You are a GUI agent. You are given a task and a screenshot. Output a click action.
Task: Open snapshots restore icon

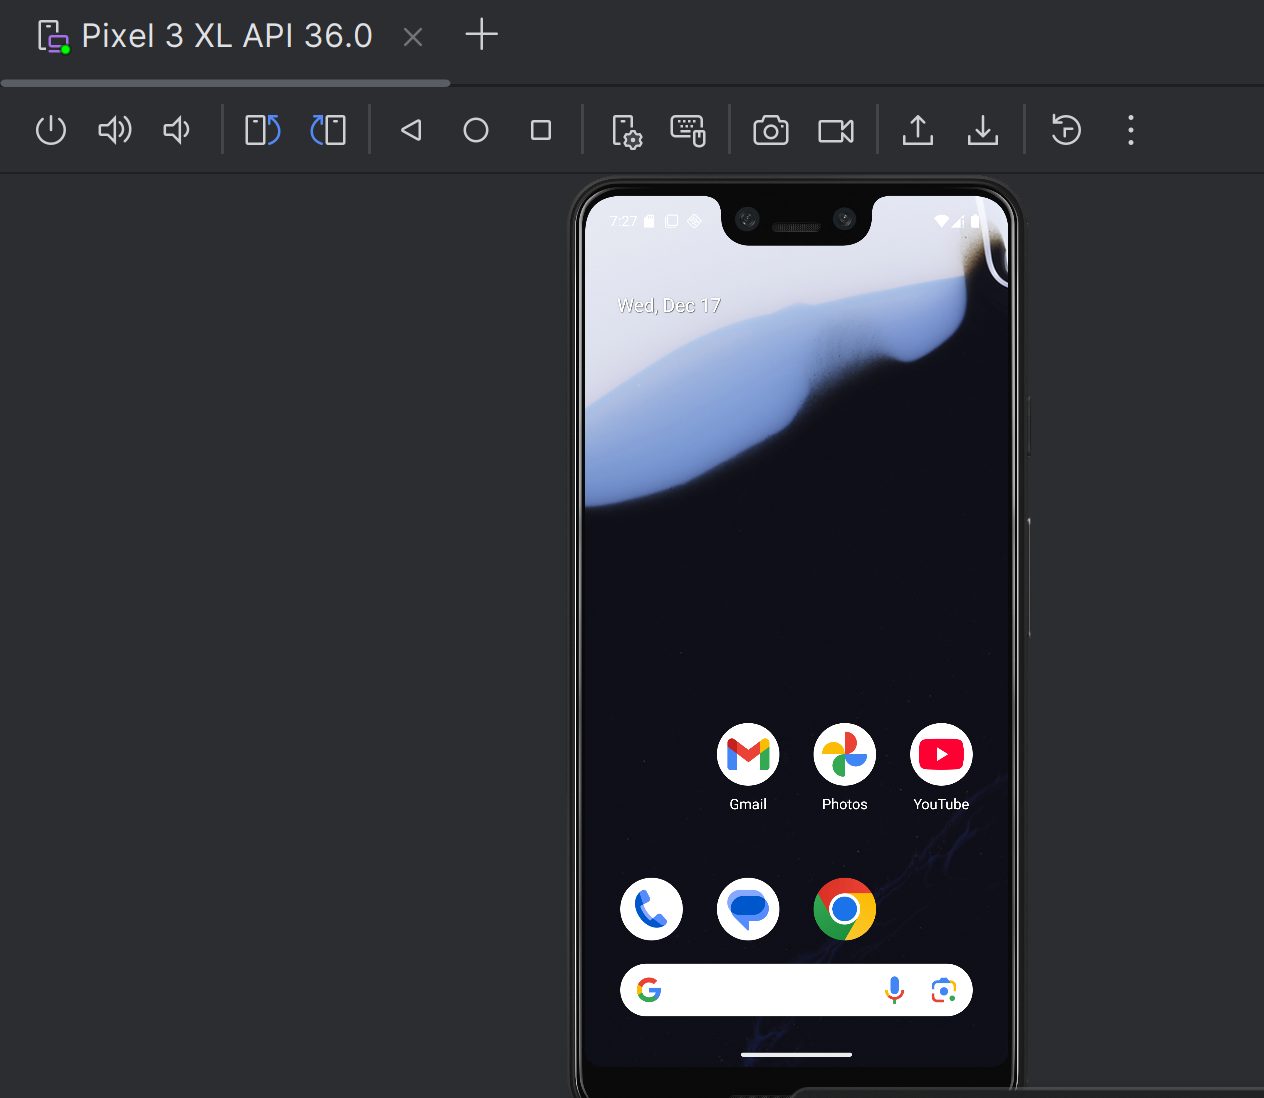(x=1066, y=130)
